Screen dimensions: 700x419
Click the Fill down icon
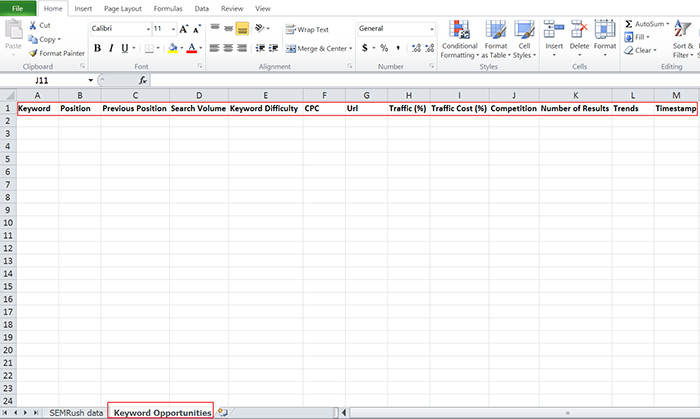point(629,37)
